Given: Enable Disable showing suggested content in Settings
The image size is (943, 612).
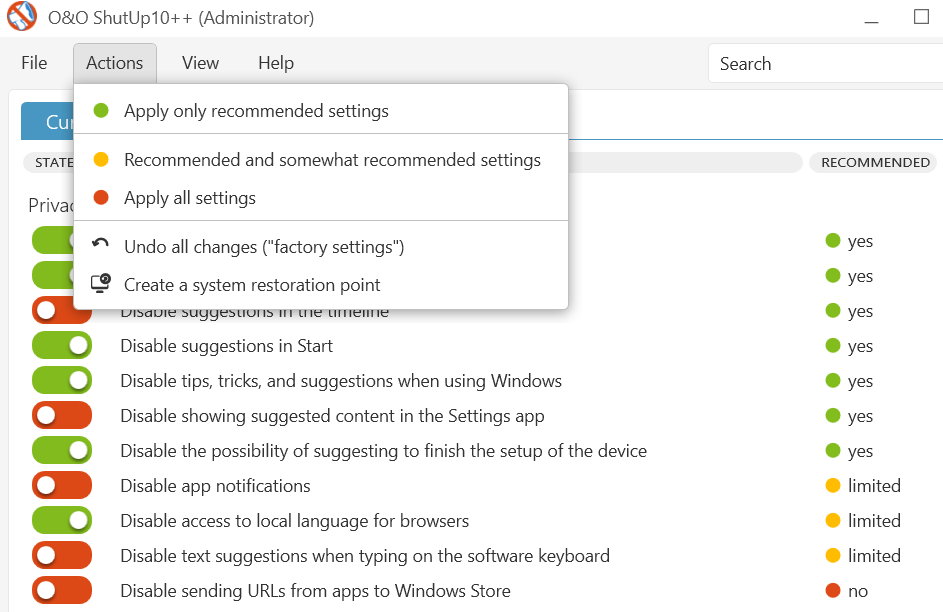Looking at the screenshot, I should pyautogui.click(x=62, y=415).
